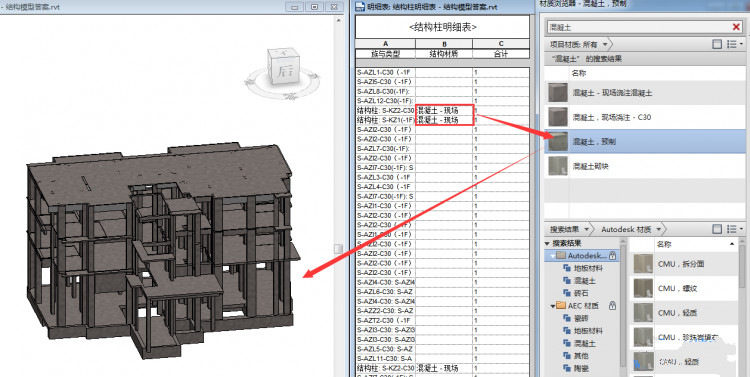Select schedule row S-AZL7-C30(-1F)

click(x=442, y=149)
